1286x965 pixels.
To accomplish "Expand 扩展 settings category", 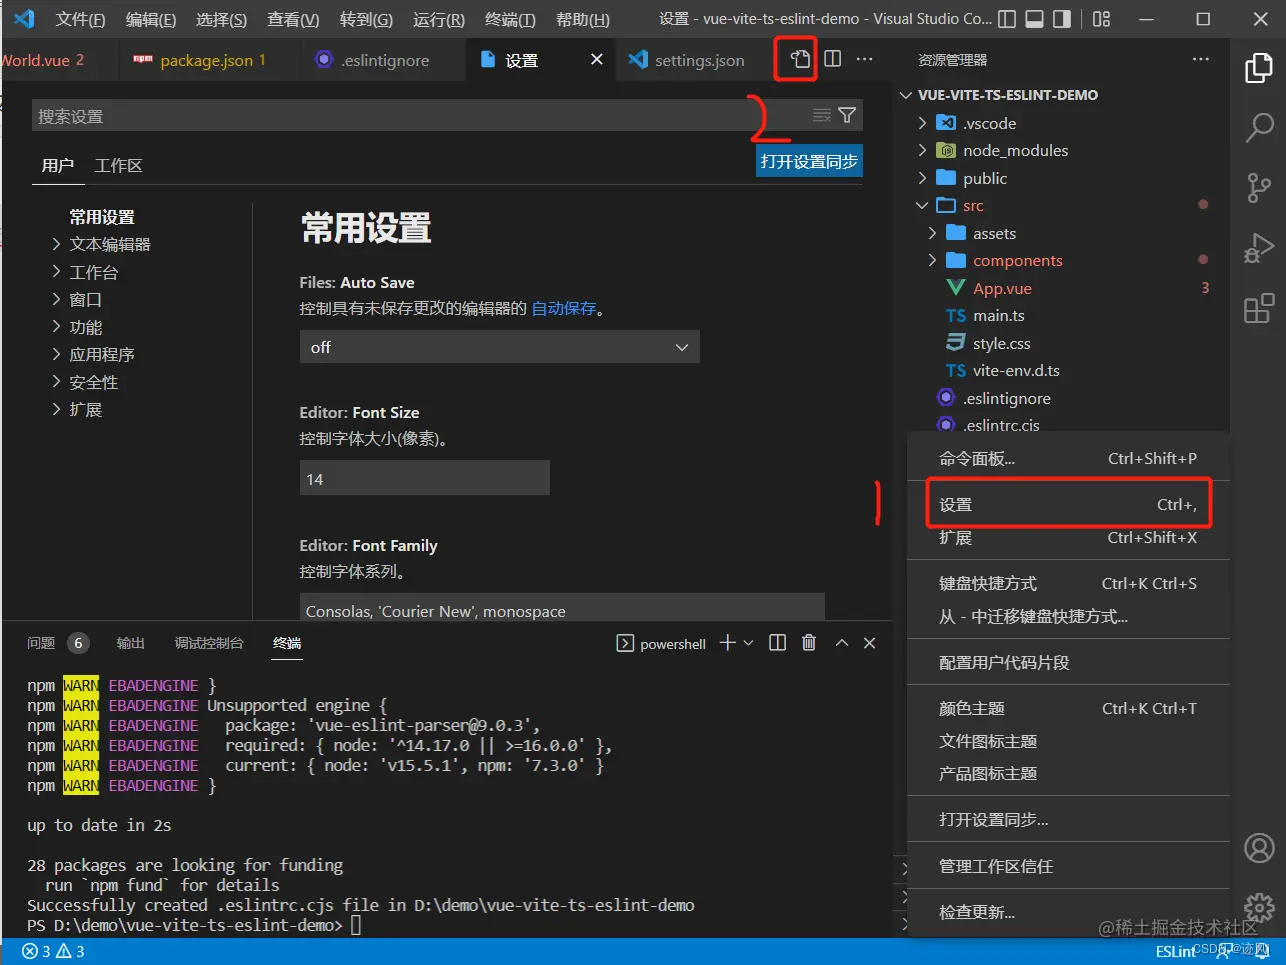I will (x=57, y=409).
